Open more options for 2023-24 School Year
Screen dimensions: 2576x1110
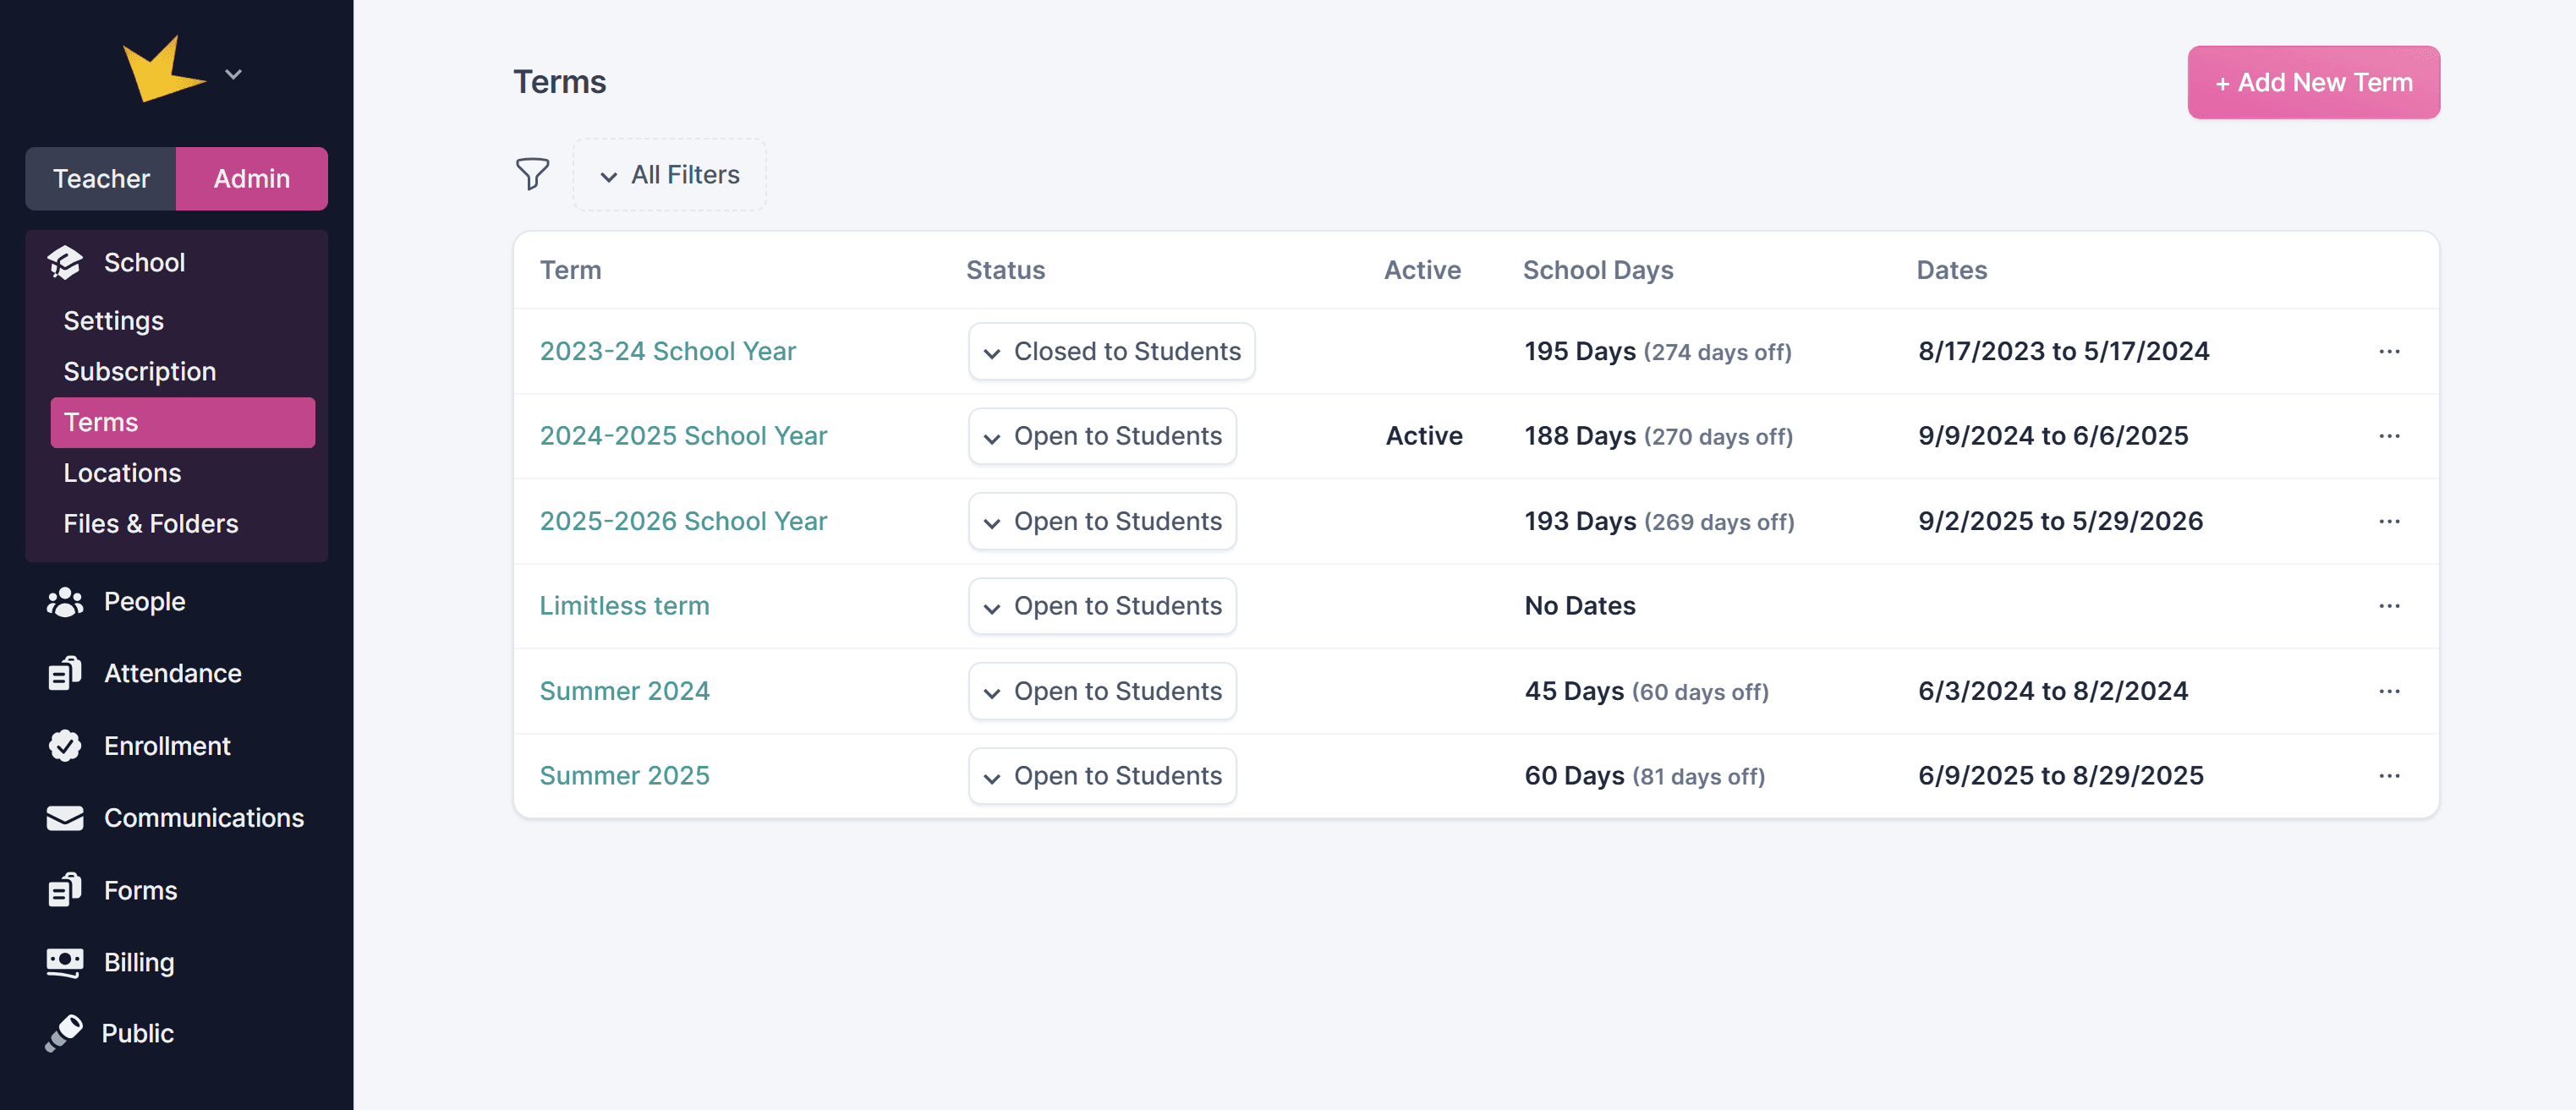(2390, 351)
